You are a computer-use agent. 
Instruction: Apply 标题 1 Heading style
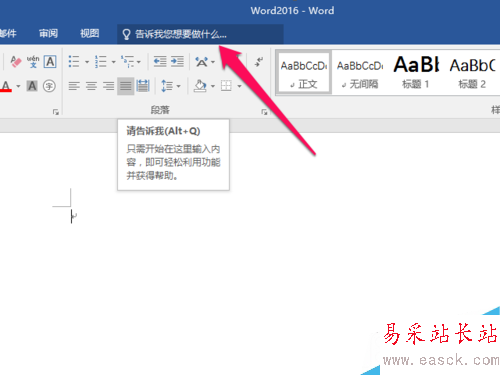click(416, 73)
